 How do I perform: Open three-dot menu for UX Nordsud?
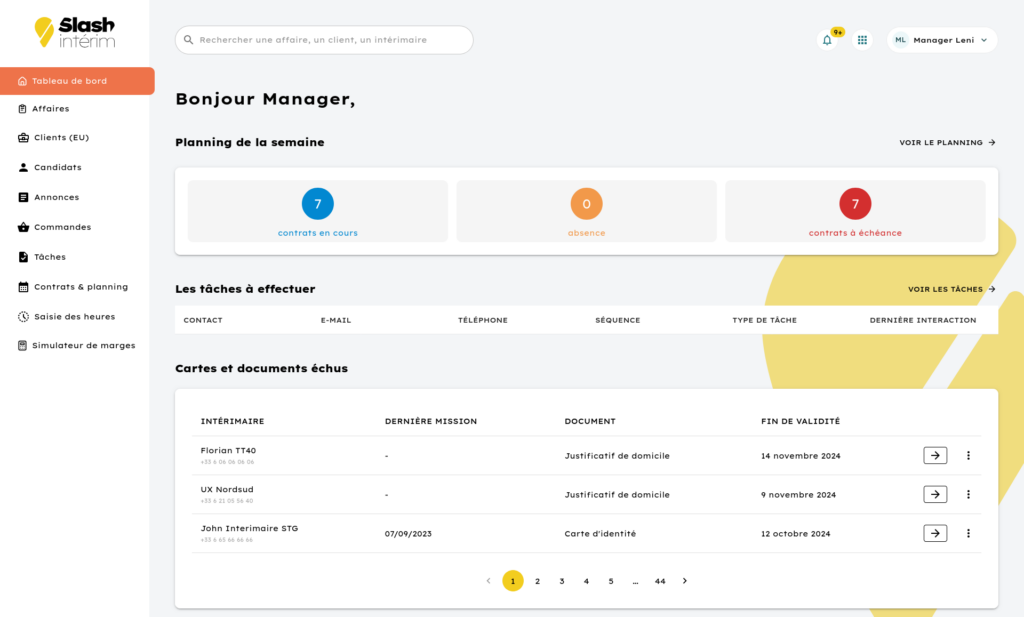[968, 494]
